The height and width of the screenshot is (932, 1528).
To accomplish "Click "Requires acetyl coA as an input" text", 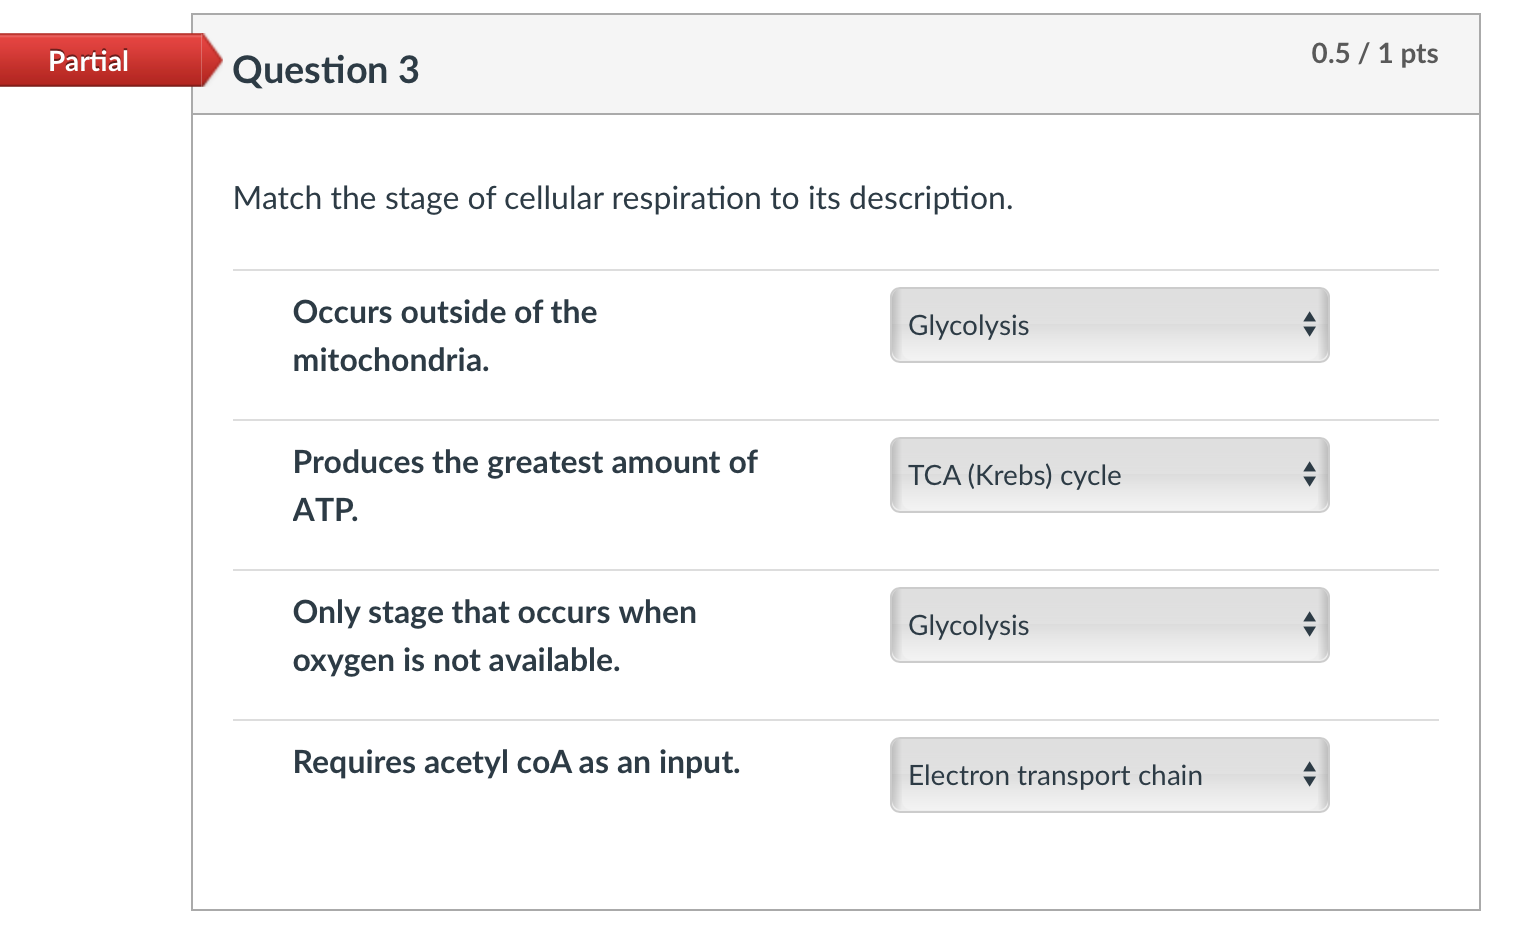I will (x=516, y=762).
